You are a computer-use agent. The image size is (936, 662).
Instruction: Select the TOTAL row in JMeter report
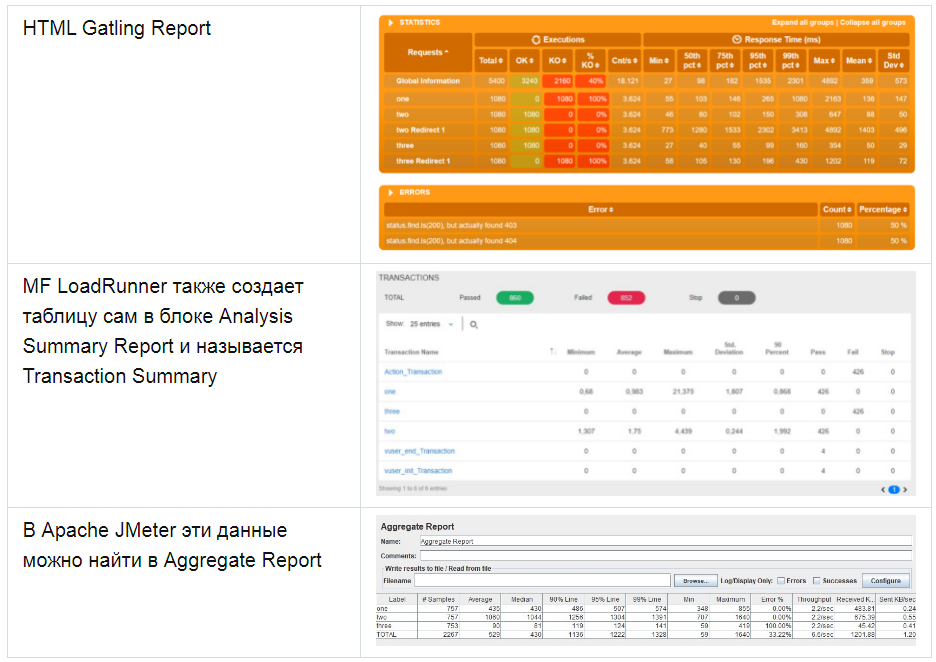(646, 635)
